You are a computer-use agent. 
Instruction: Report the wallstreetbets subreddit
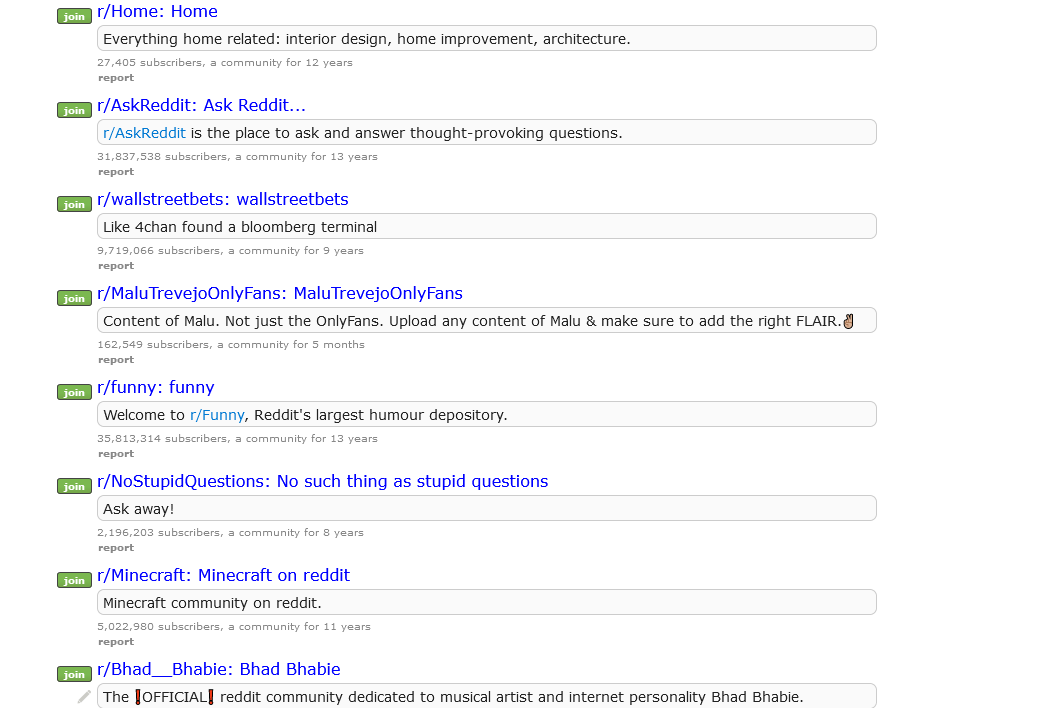pos(116,265)
